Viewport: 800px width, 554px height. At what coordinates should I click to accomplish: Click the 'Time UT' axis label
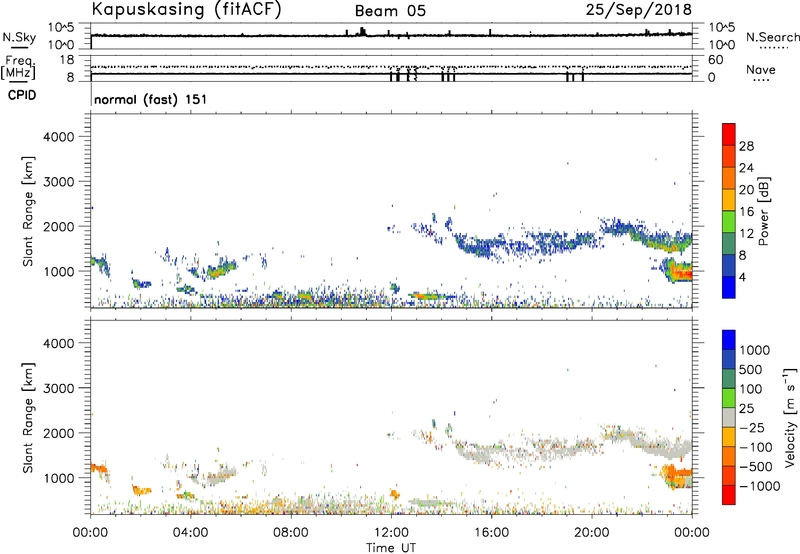click(x=391, y=548)
